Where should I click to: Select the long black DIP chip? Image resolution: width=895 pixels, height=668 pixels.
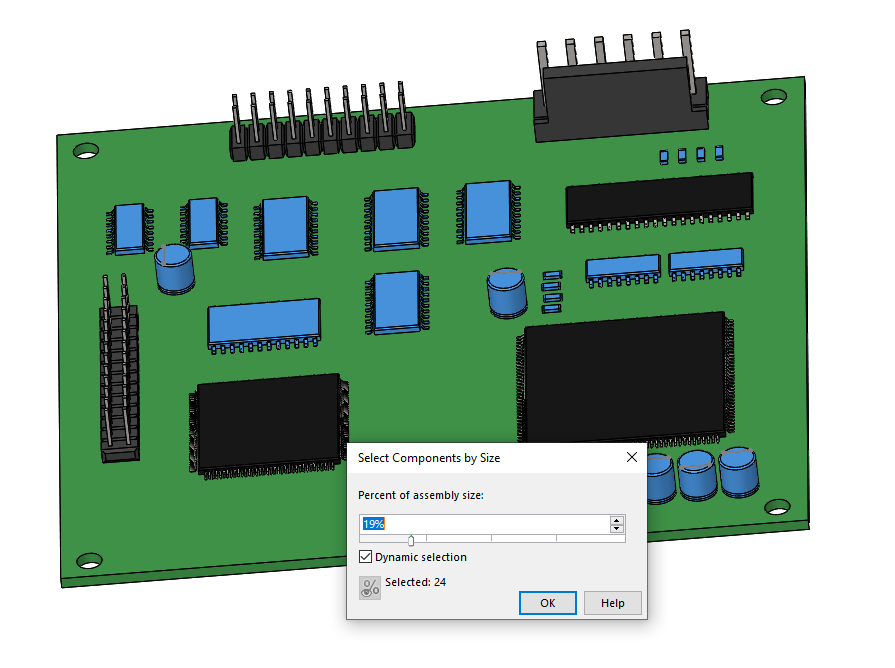(658, 199)
